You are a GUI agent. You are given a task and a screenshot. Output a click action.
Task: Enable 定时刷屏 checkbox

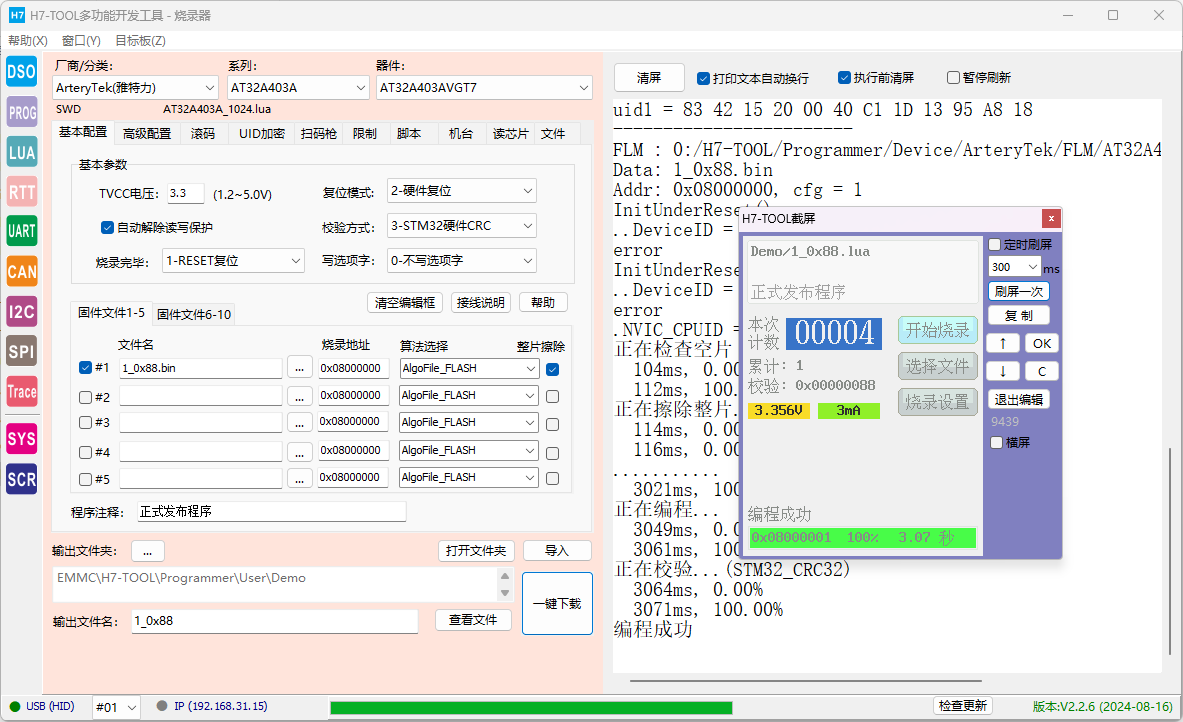click(994, 244)
